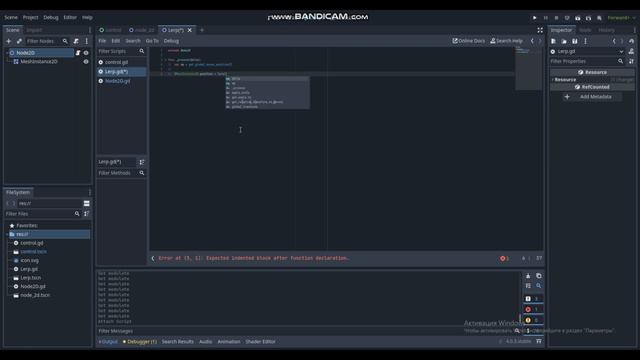Open documentation for Lerp.gd resource
Viewport: 640px width, 360px height.
pyautogui.click(x=631, y=51)
